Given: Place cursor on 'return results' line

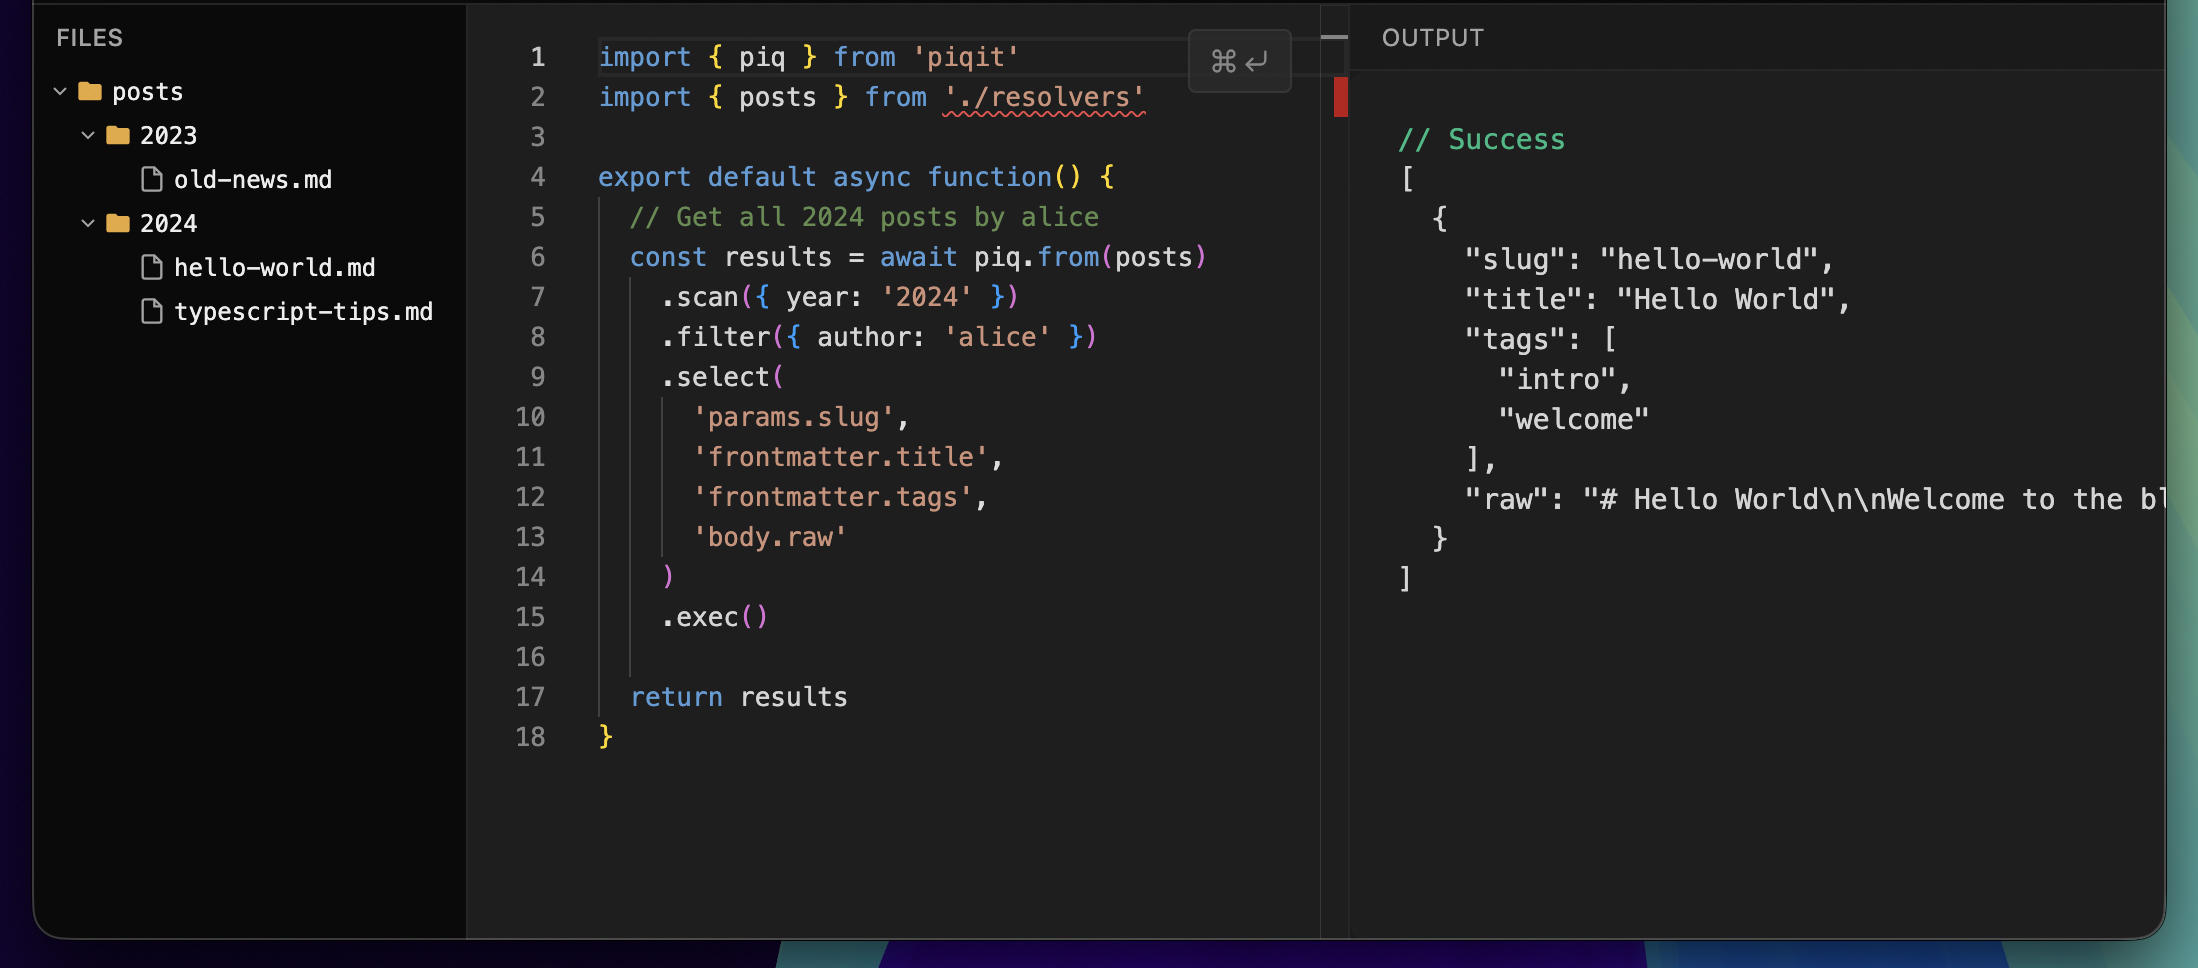Looking at the screenshot, I should [x=738, y=697].
